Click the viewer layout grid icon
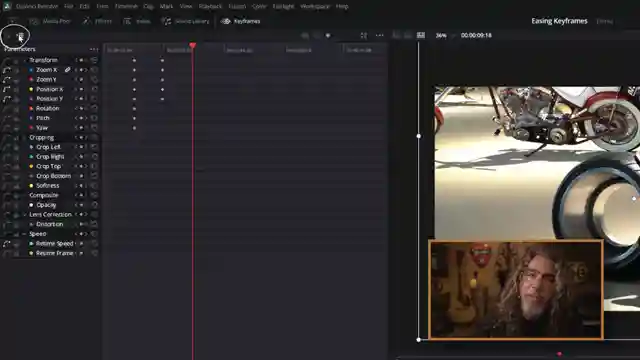The height and width of the screenshot is (360, 640). tap(421, 36)
